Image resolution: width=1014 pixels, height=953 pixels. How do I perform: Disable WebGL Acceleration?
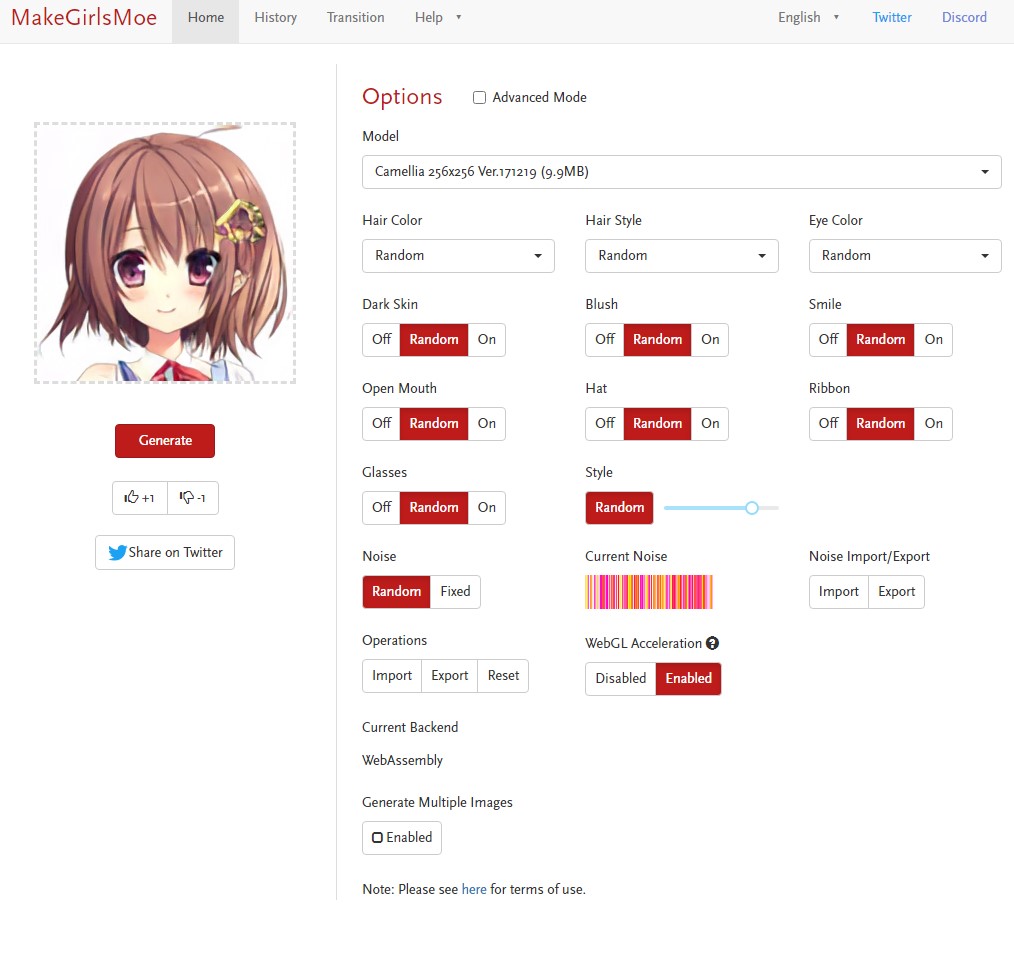coord(621,679)
